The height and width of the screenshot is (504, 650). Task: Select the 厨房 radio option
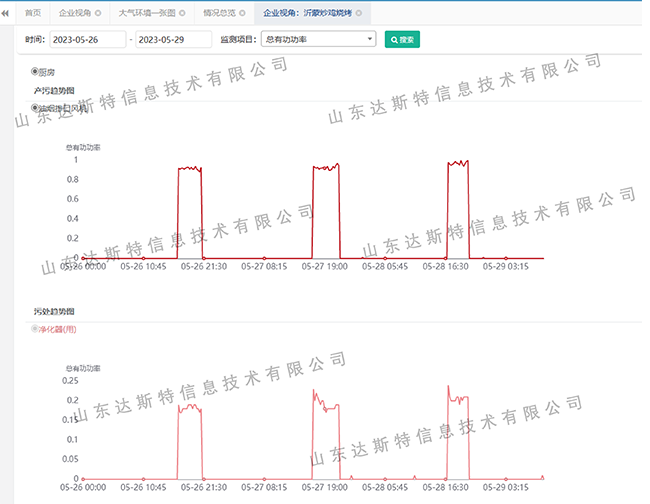click(36, 71)
